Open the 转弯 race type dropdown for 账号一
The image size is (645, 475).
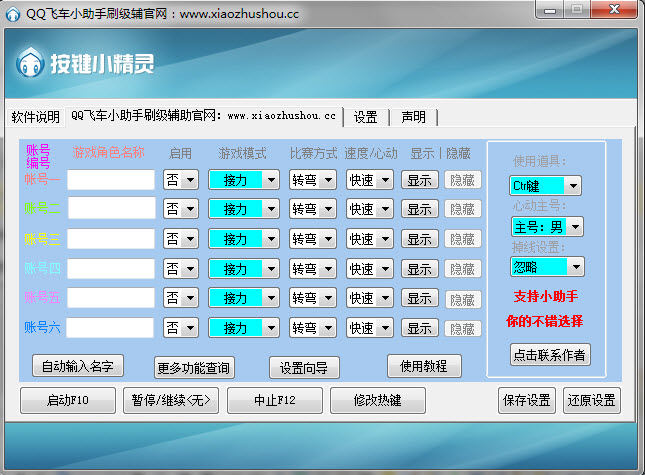[x=313, y=180]
